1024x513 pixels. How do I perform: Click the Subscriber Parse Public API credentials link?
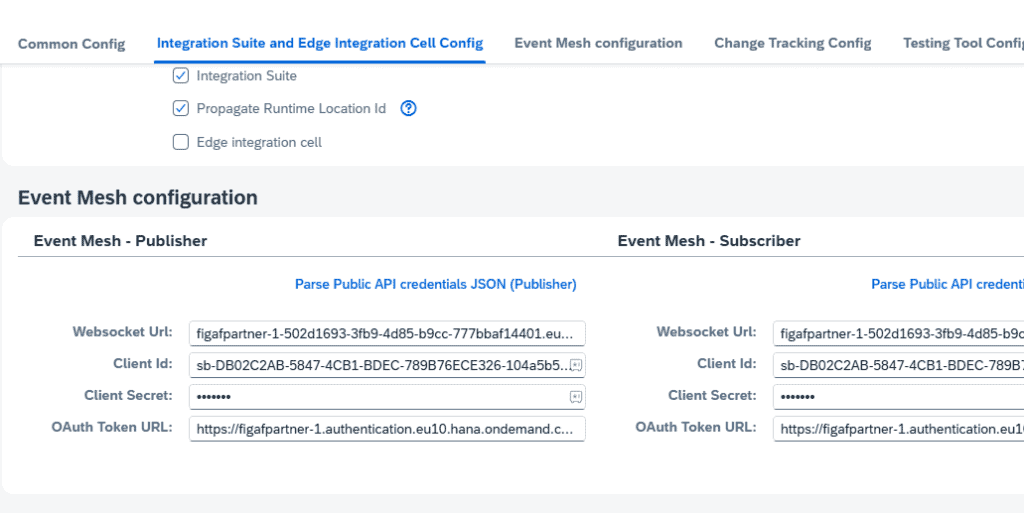(948, 284)
